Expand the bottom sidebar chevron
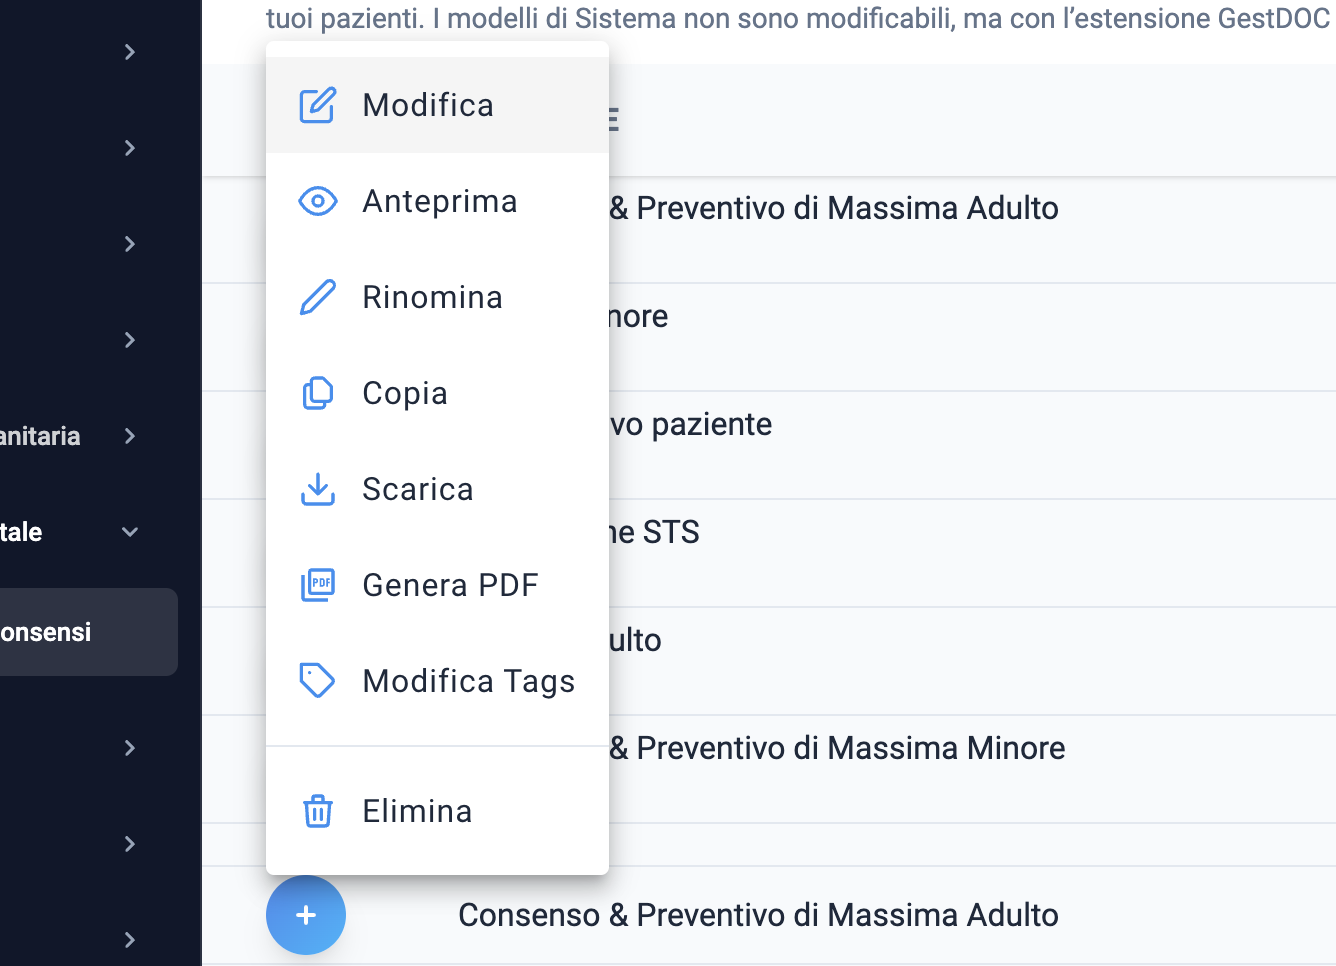Screen dimensions: 1336x966 tap(129, 940)
